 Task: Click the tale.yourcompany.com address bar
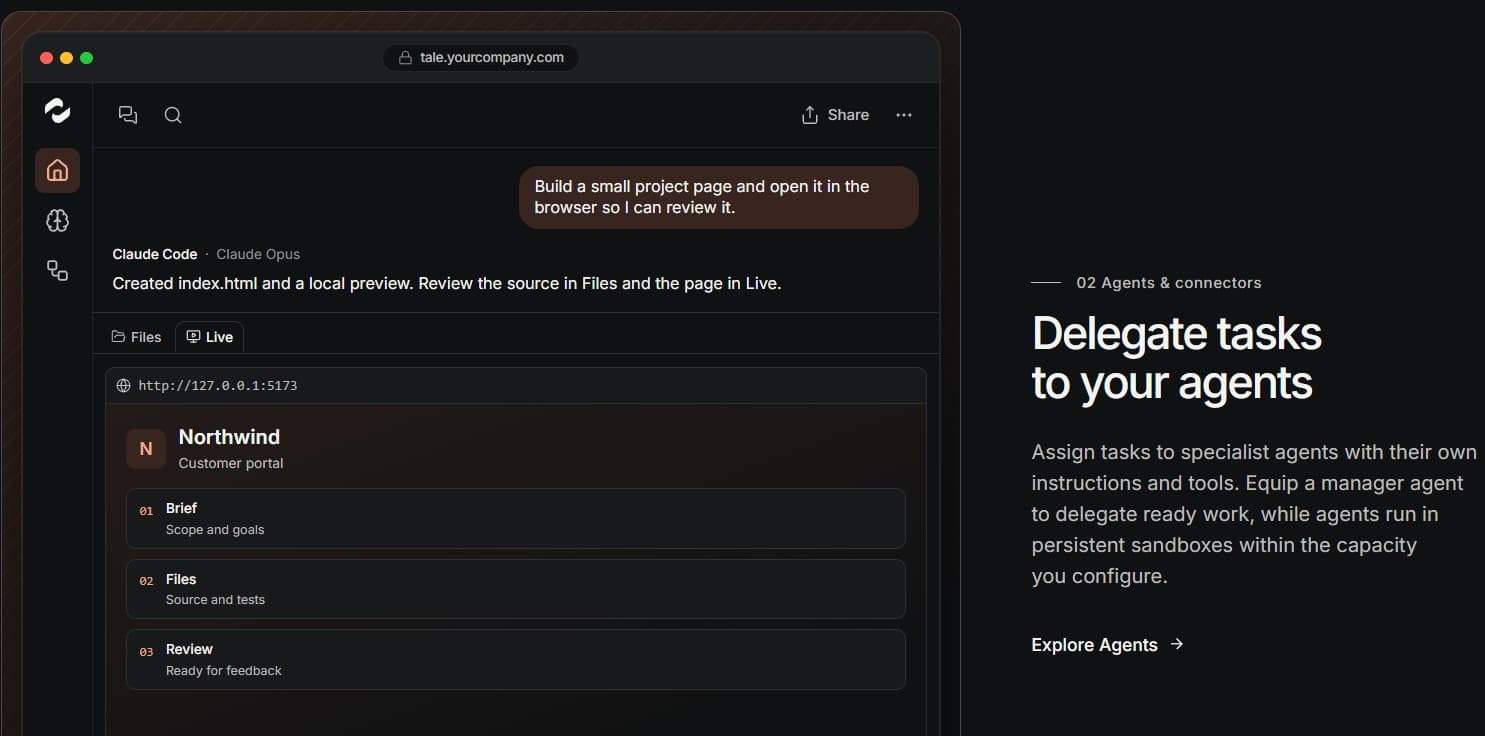pyautogui.click(x=481, y=58)
